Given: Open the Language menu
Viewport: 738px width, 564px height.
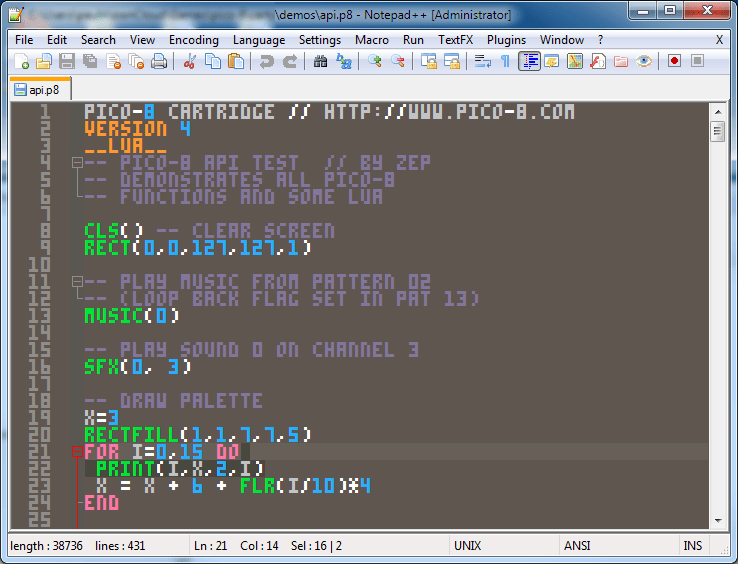Looking at the screenshot, I should point(259,40).
